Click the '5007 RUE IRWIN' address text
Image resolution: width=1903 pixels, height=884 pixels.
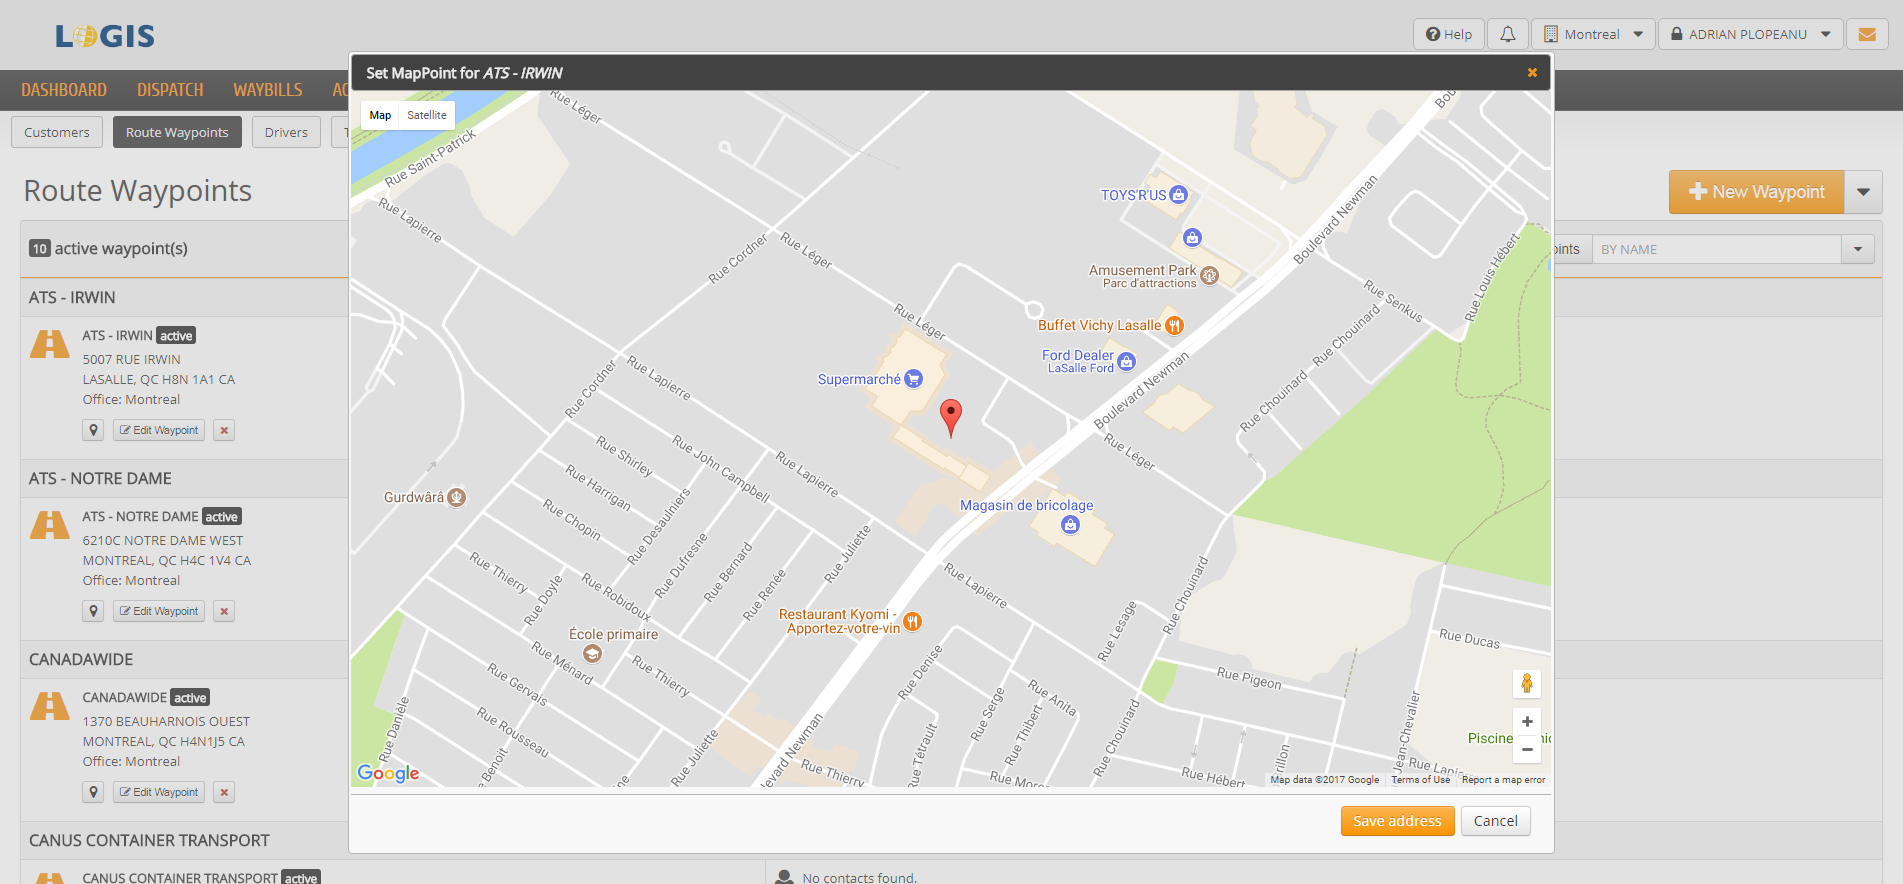tap(132, 360)
